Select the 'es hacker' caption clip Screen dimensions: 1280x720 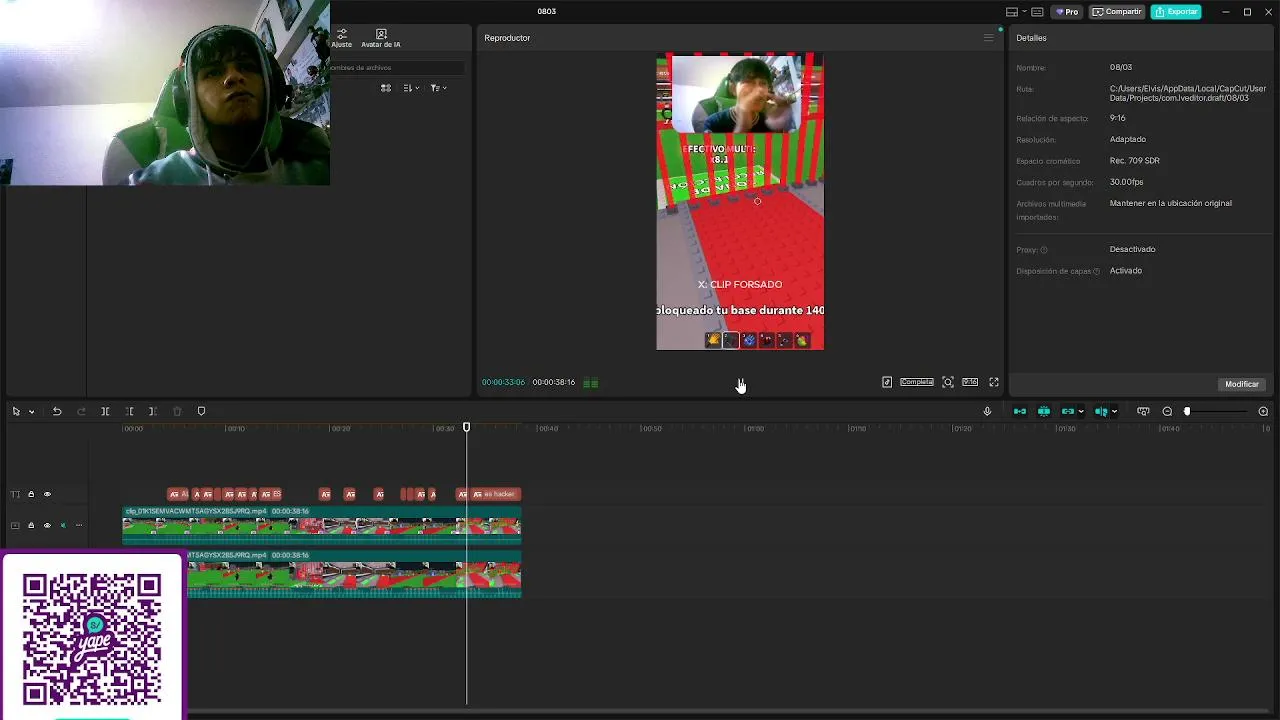[x=495, y=494]
